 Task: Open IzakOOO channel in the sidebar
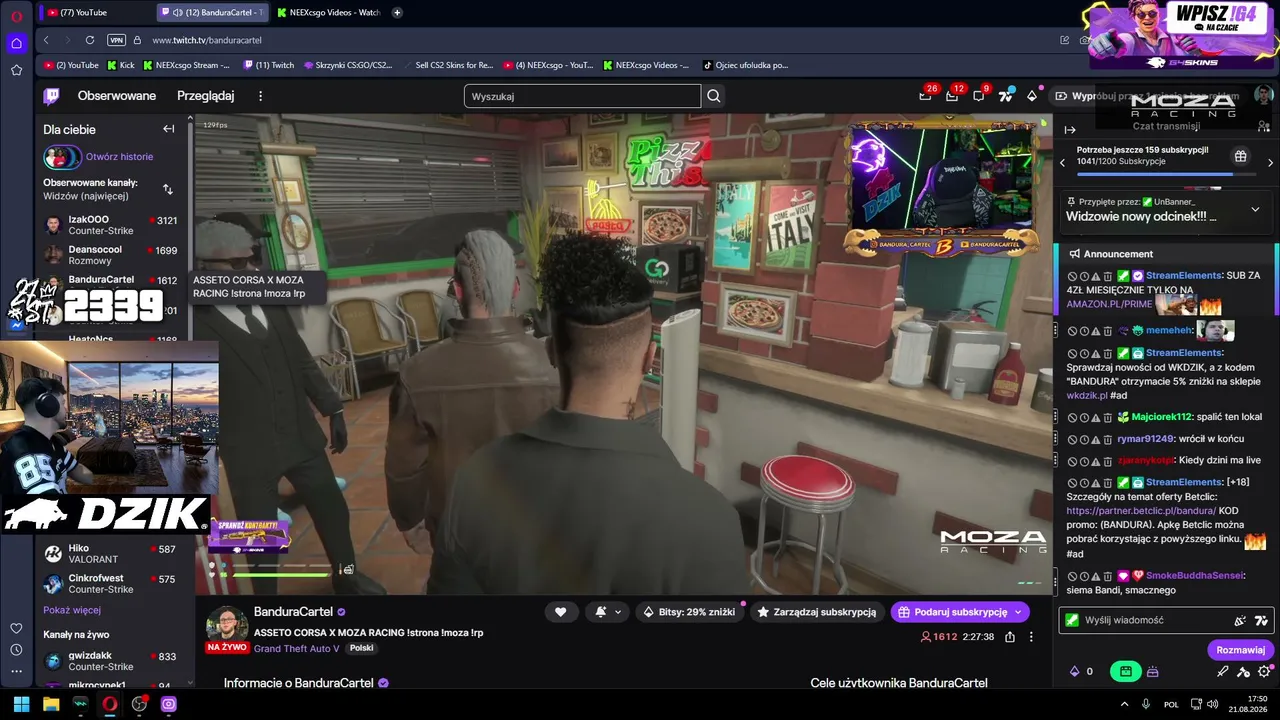(110, 225)
